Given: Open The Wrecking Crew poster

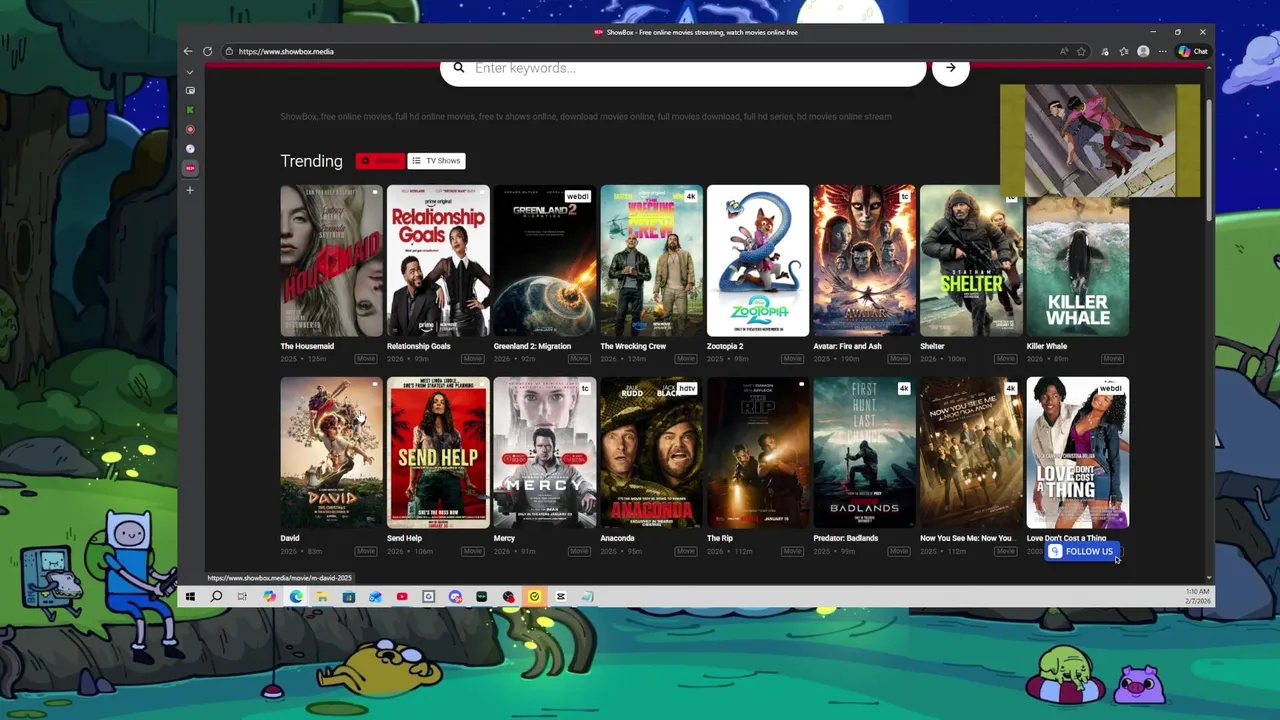Looking at the screenshot, I should click(x=651, y=261).
